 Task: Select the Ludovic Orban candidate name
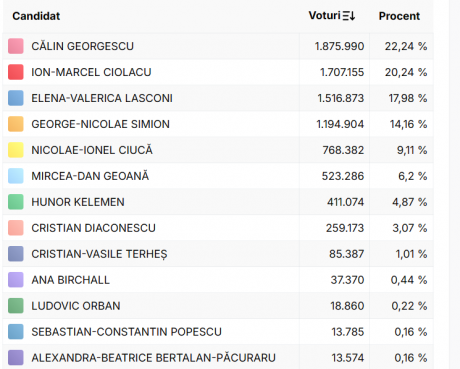76,306
